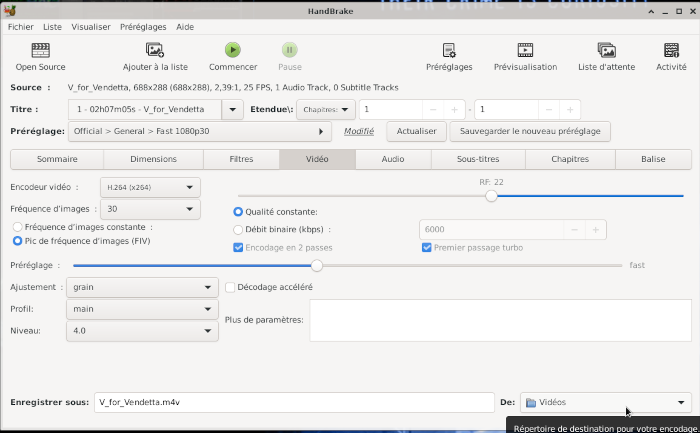Image resolution: width=700 pixels, height=433 pixels.
Task: Disable Encodage en 2 passes checkbox
Action: pos(238,247)
